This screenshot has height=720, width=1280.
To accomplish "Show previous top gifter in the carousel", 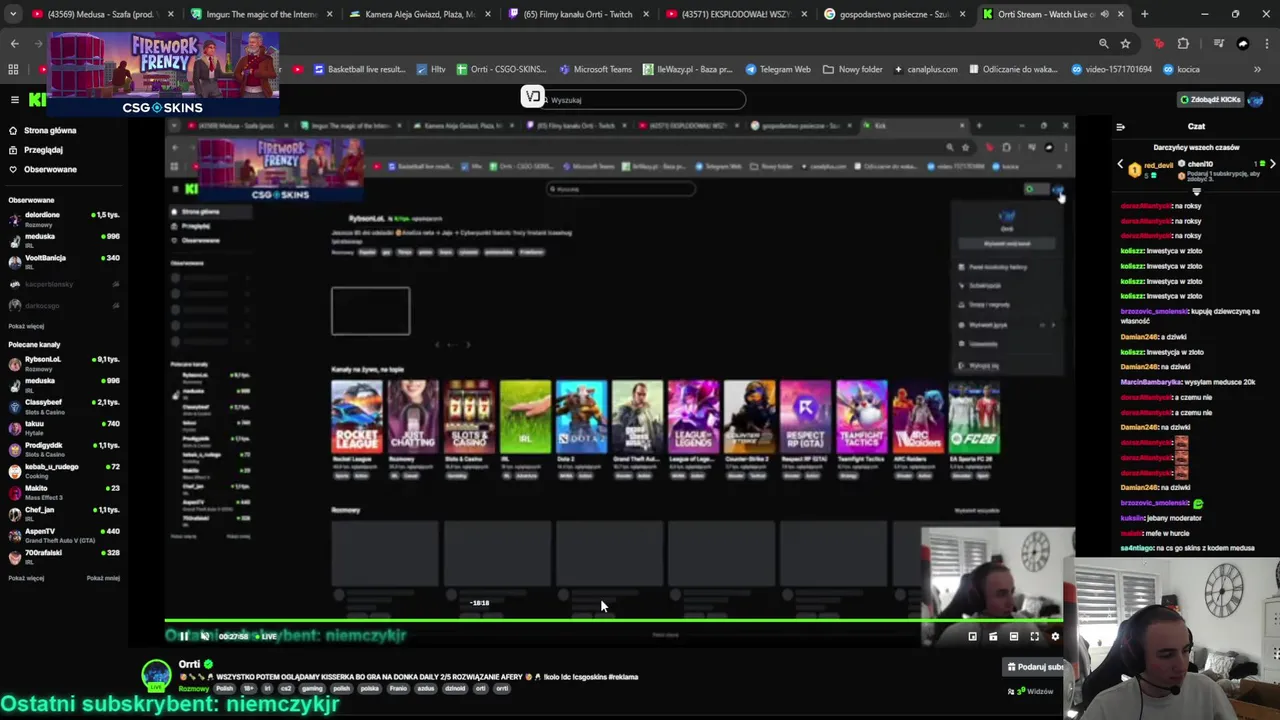I will 1120,164.
